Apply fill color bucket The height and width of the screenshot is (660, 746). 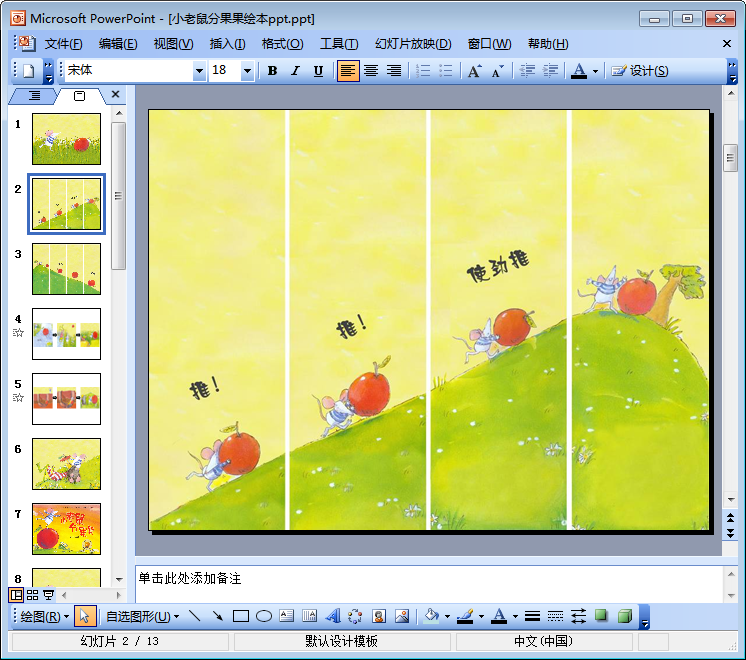click(x=431, y=616)
